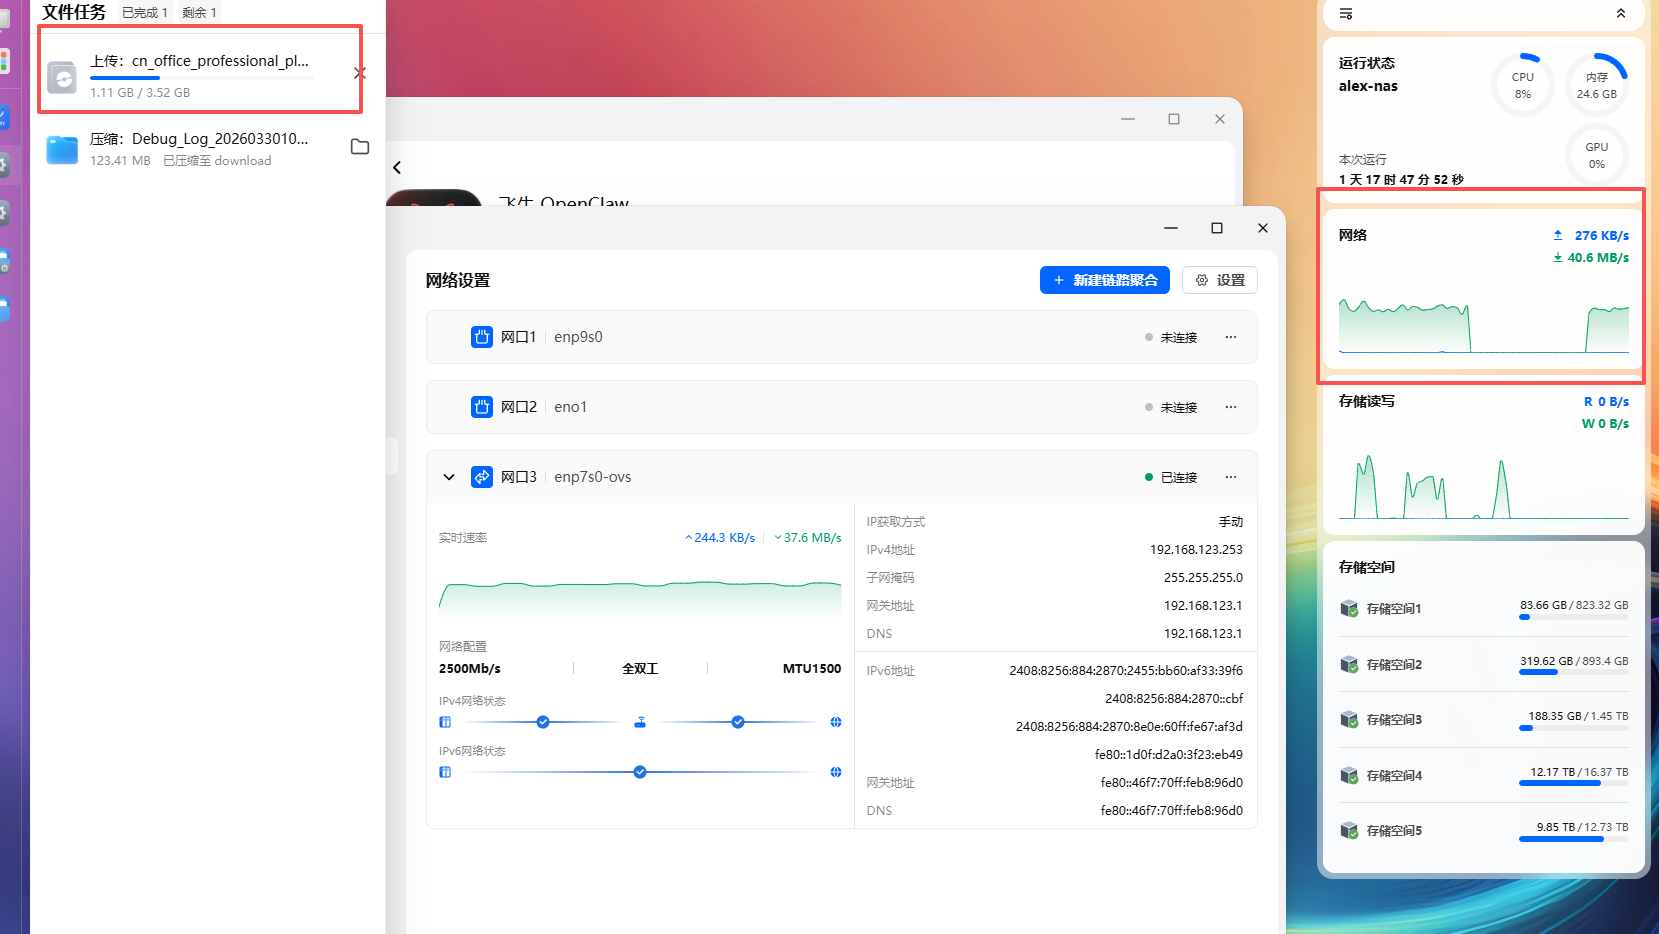Click the blue Debug_Log archive folder icon
Screen dimensions: 1659x934
point(62,150)
